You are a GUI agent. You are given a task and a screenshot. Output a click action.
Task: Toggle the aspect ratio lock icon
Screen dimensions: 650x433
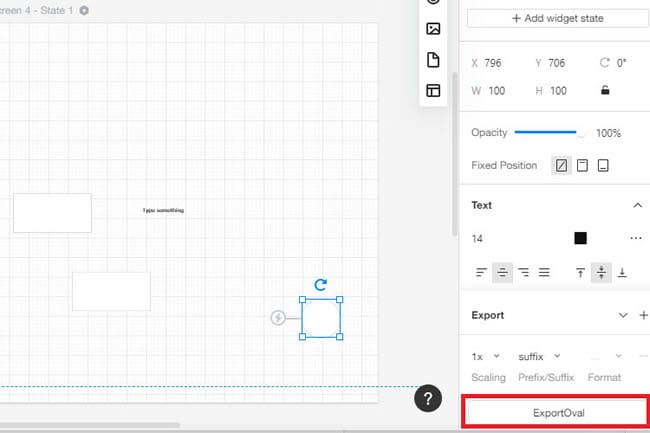click(x=605, y=90)
